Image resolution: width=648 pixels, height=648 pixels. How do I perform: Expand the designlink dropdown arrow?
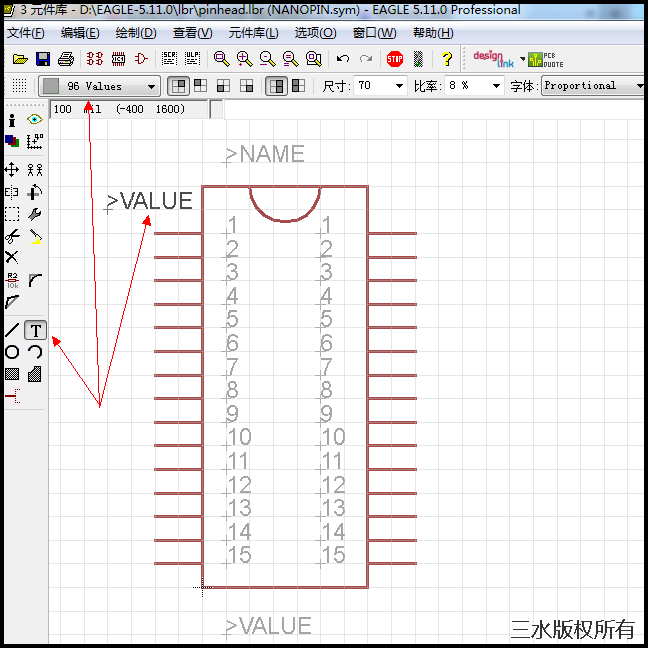pos(522,59)
